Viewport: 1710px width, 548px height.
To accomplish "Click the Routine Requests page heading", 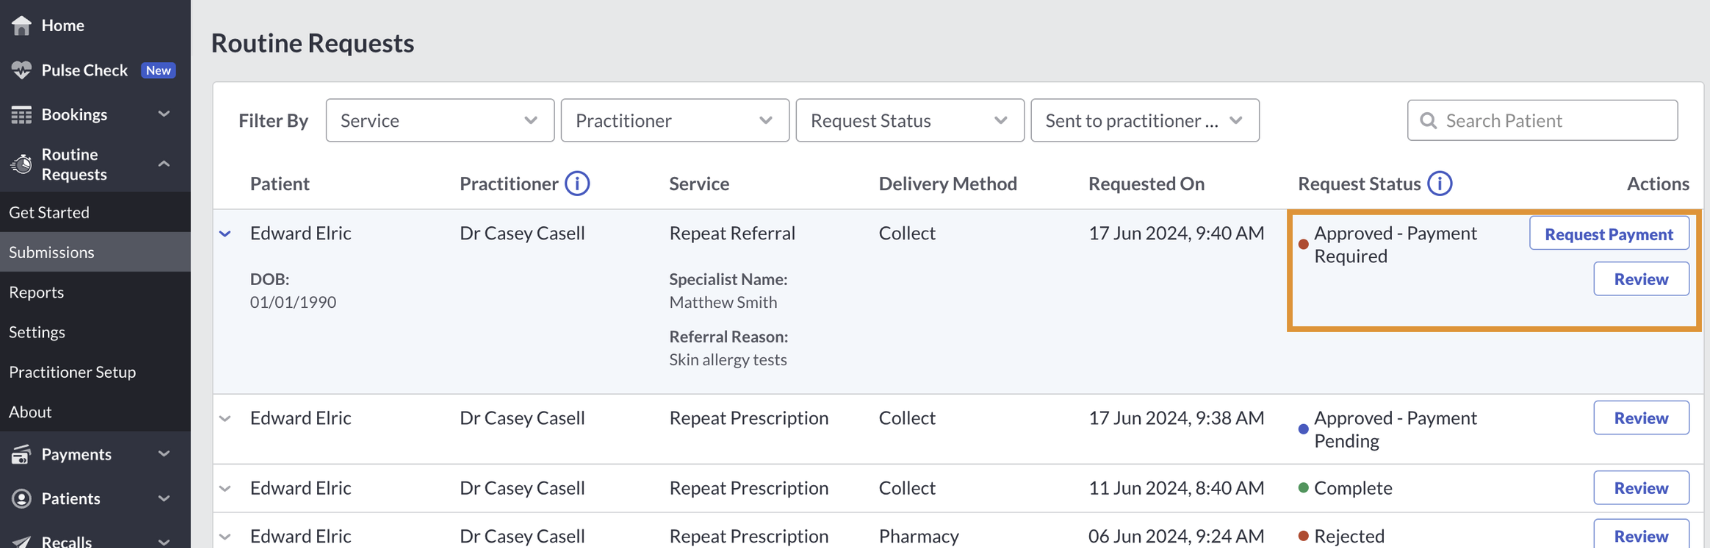I will (312, 43).
